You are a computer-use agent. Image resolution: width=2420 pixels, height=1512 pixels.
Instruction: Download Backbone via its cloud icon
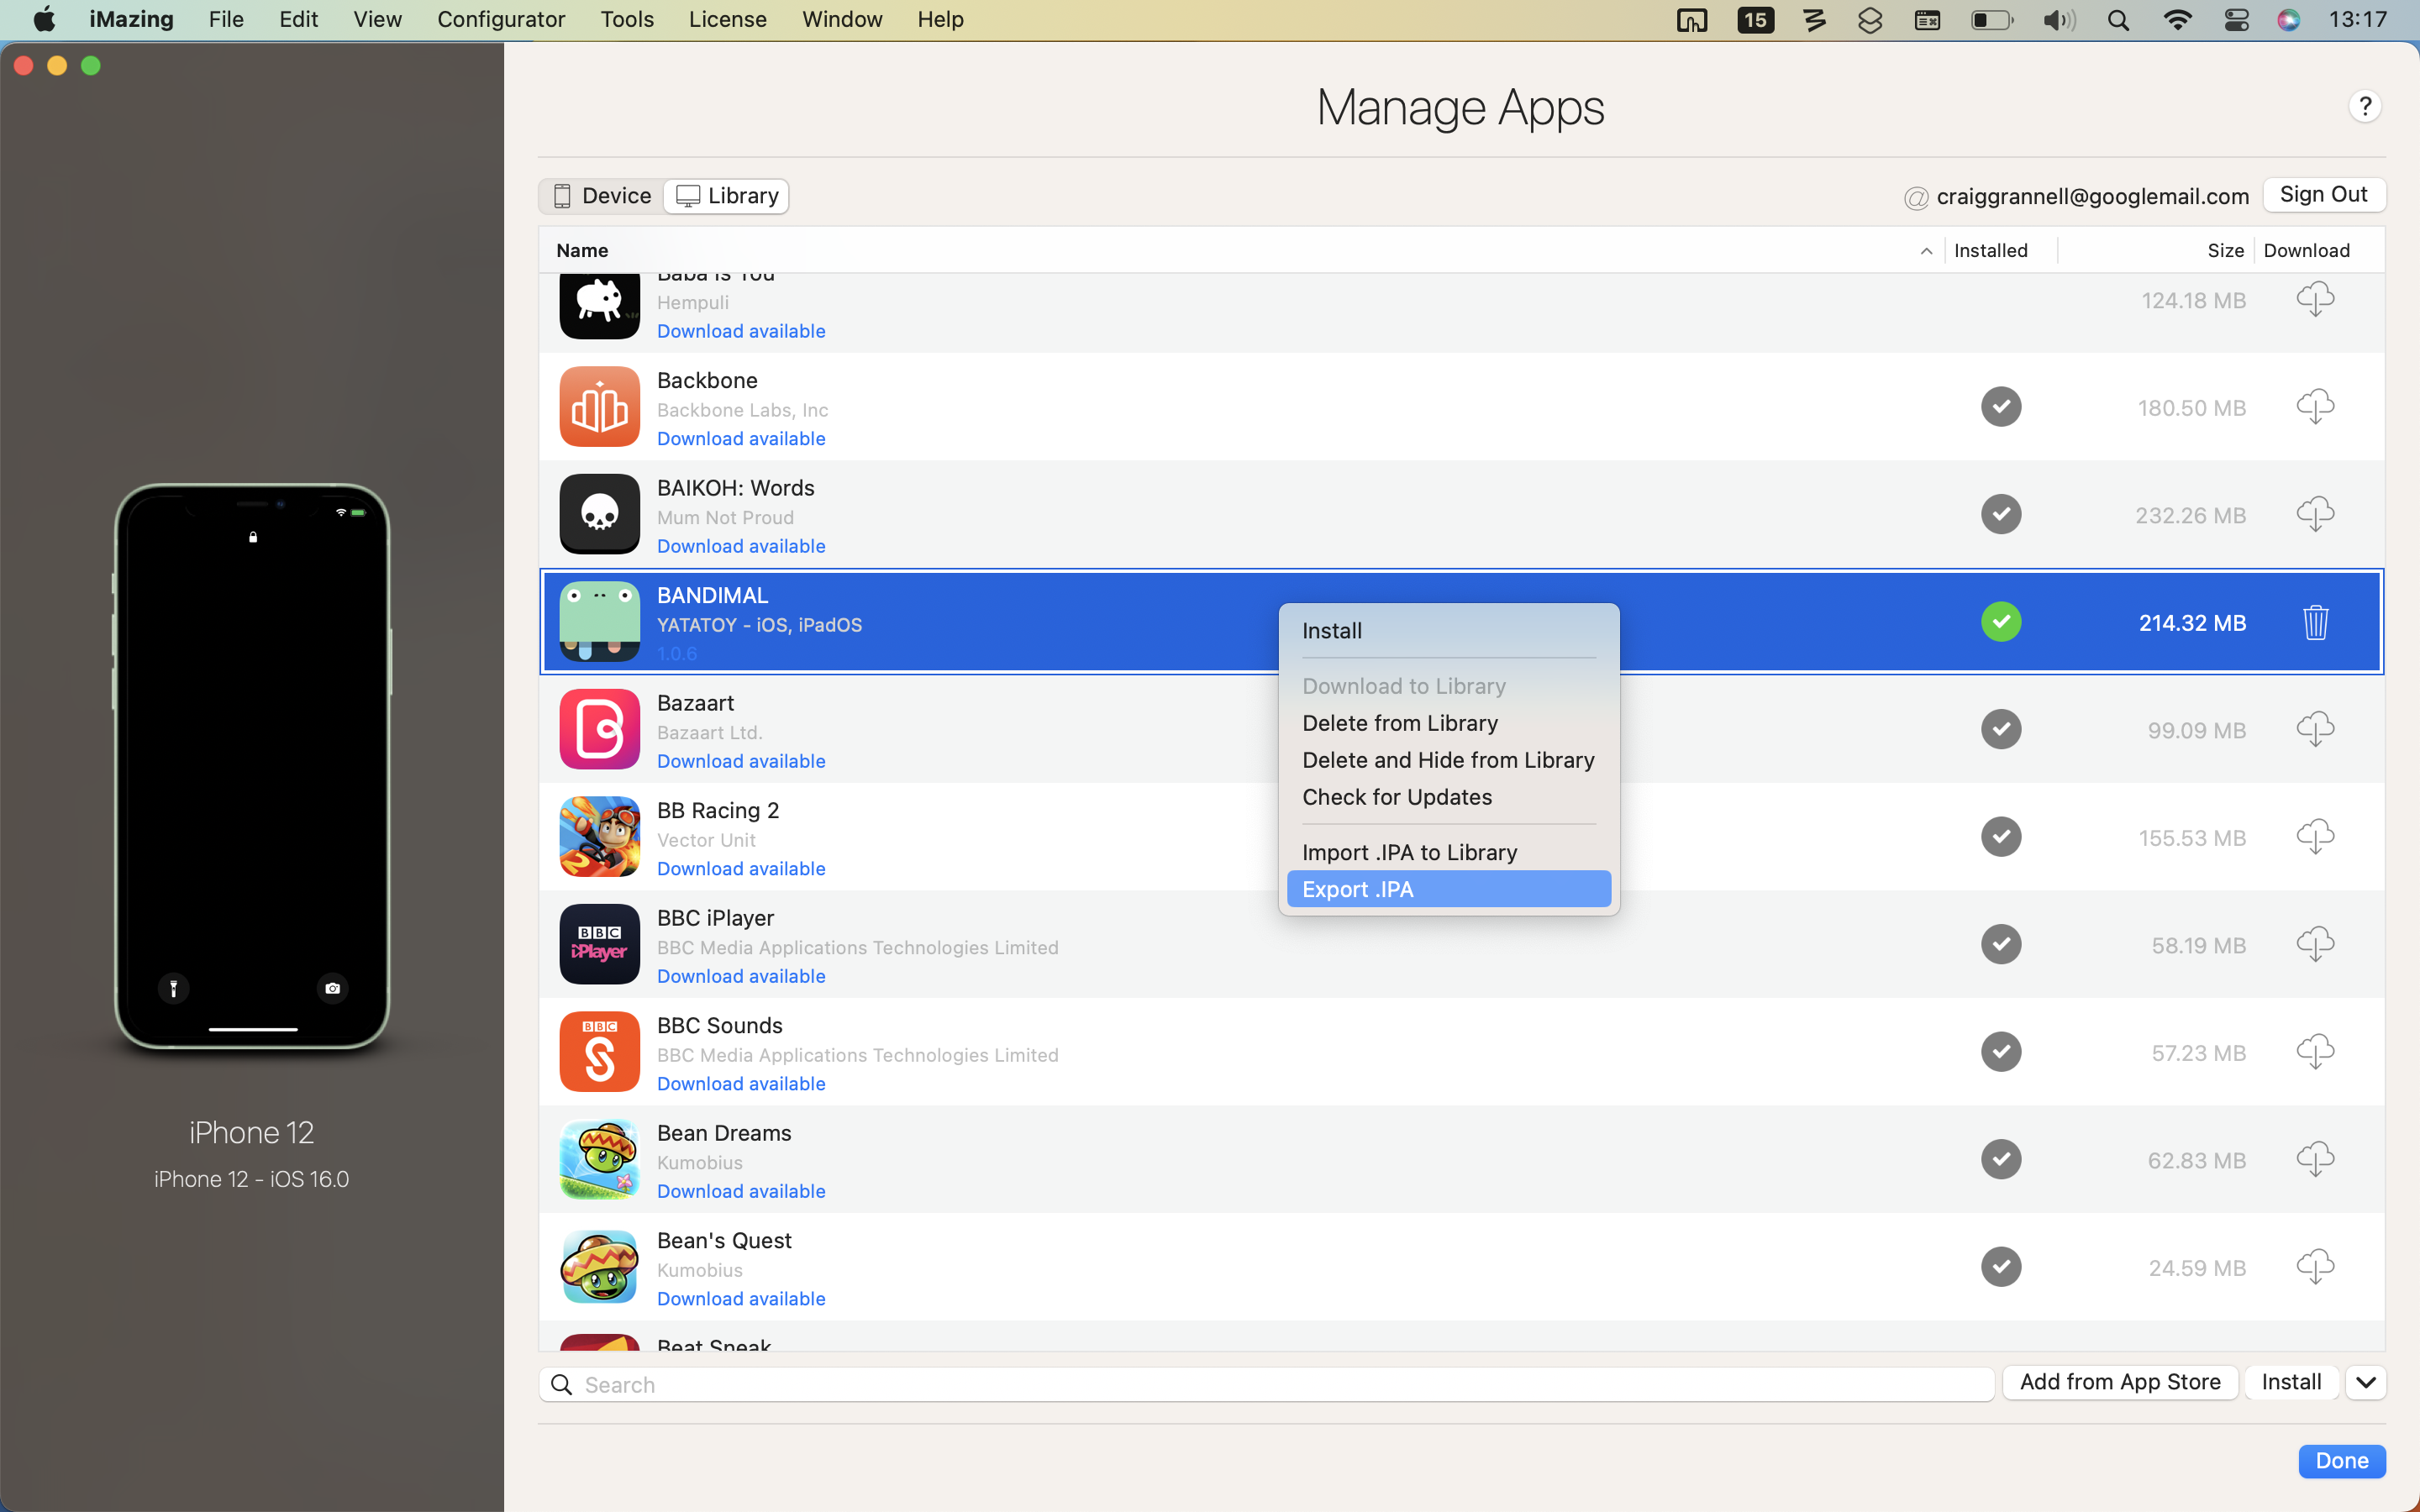[x=2315, y=407]
